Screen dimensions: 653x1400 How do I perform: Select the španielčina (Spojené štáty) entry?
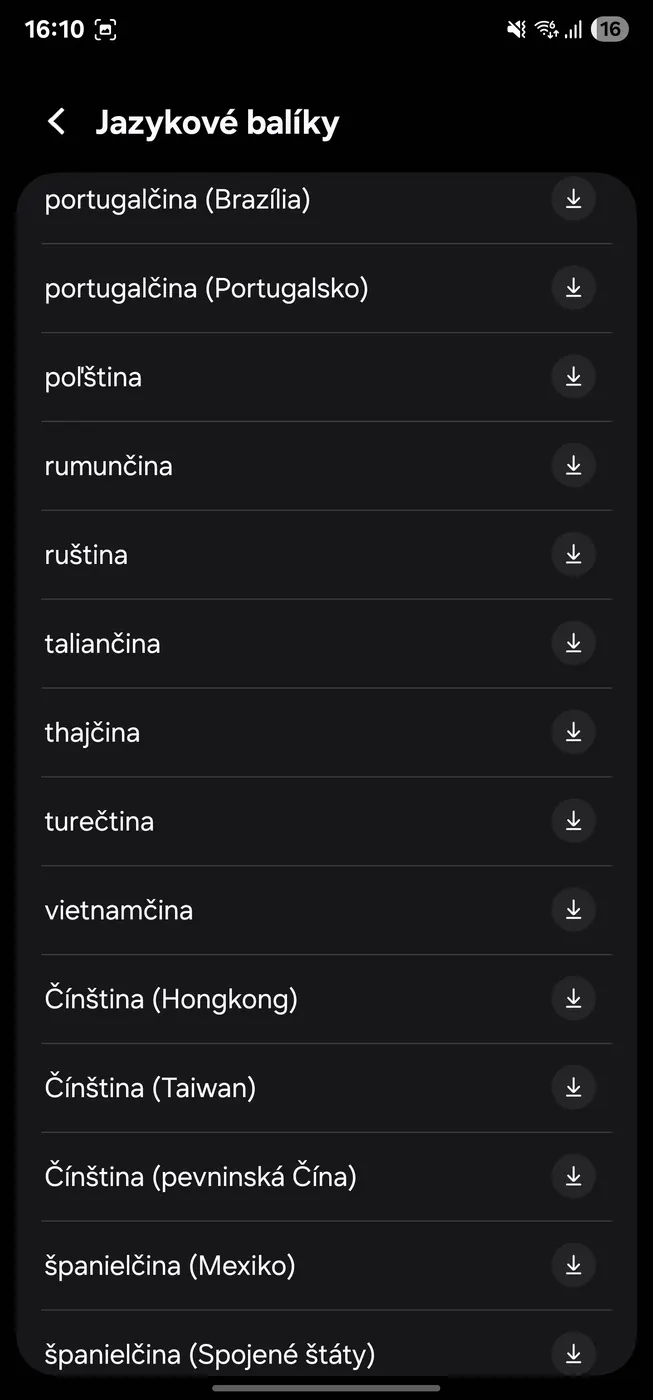pyautogui.click(x=210, y=1355)
